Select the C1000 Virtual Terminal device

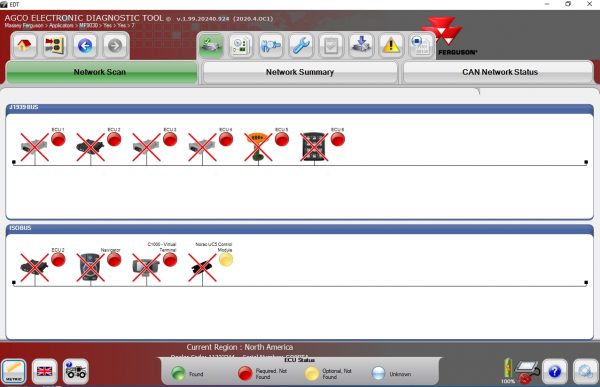[146, 268]
